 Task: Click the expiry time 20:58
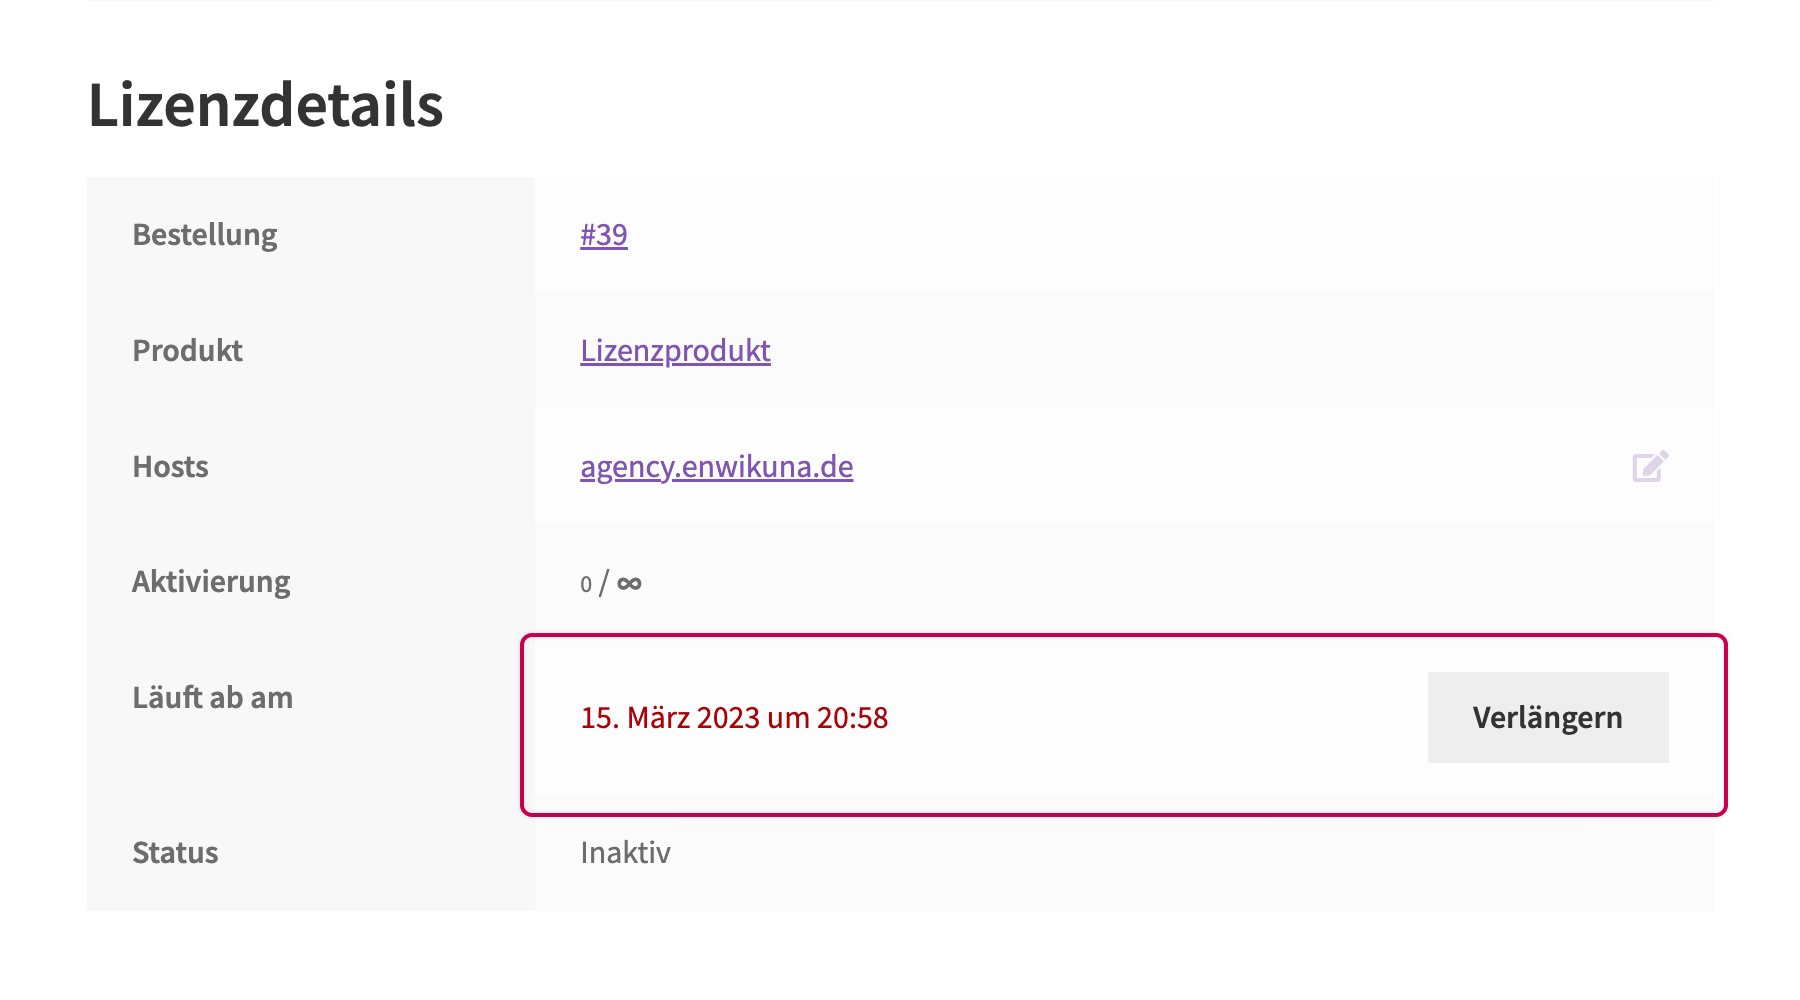coord(852,718)
